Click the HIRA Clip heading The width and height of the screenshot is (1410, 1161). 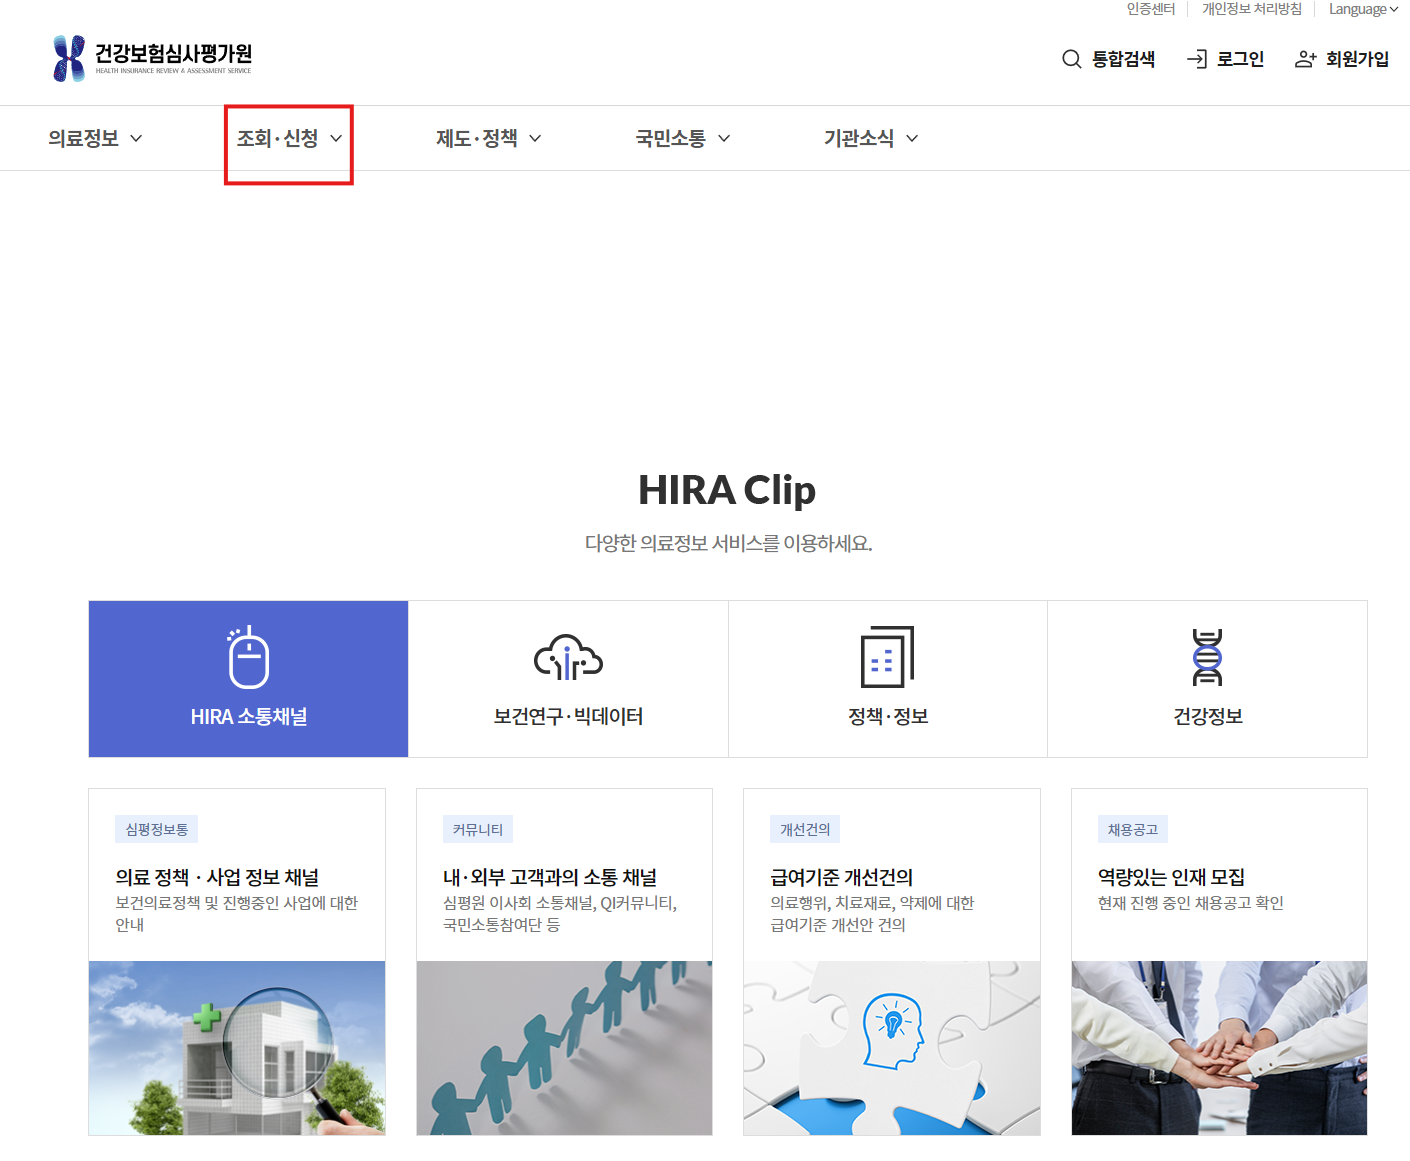727,490
